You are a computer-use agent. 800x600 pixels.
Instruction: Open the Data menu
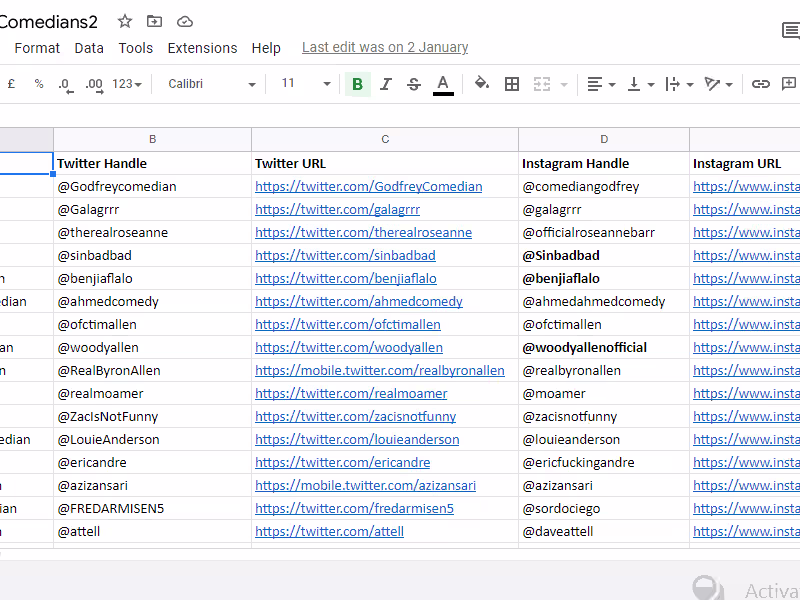click(89, 47)
